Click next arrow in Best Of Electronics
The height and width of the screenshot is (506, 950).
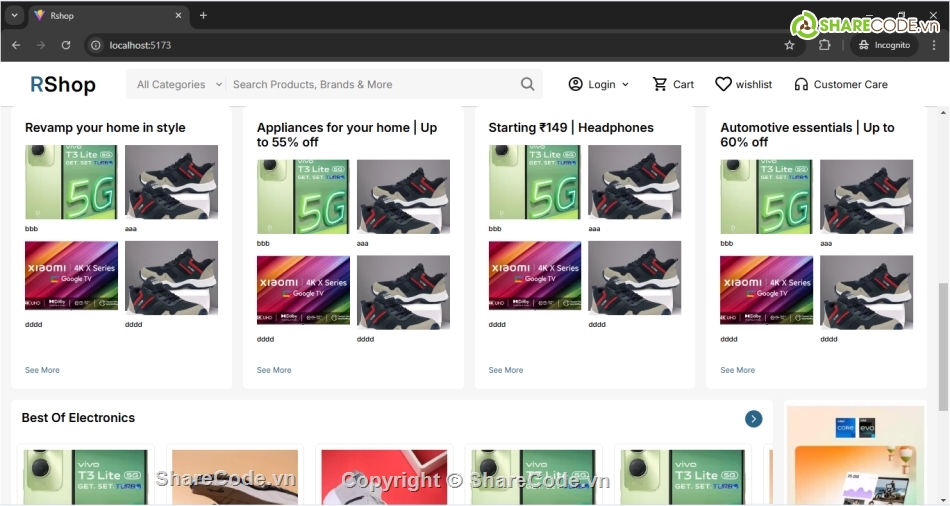tap(754, 419)
